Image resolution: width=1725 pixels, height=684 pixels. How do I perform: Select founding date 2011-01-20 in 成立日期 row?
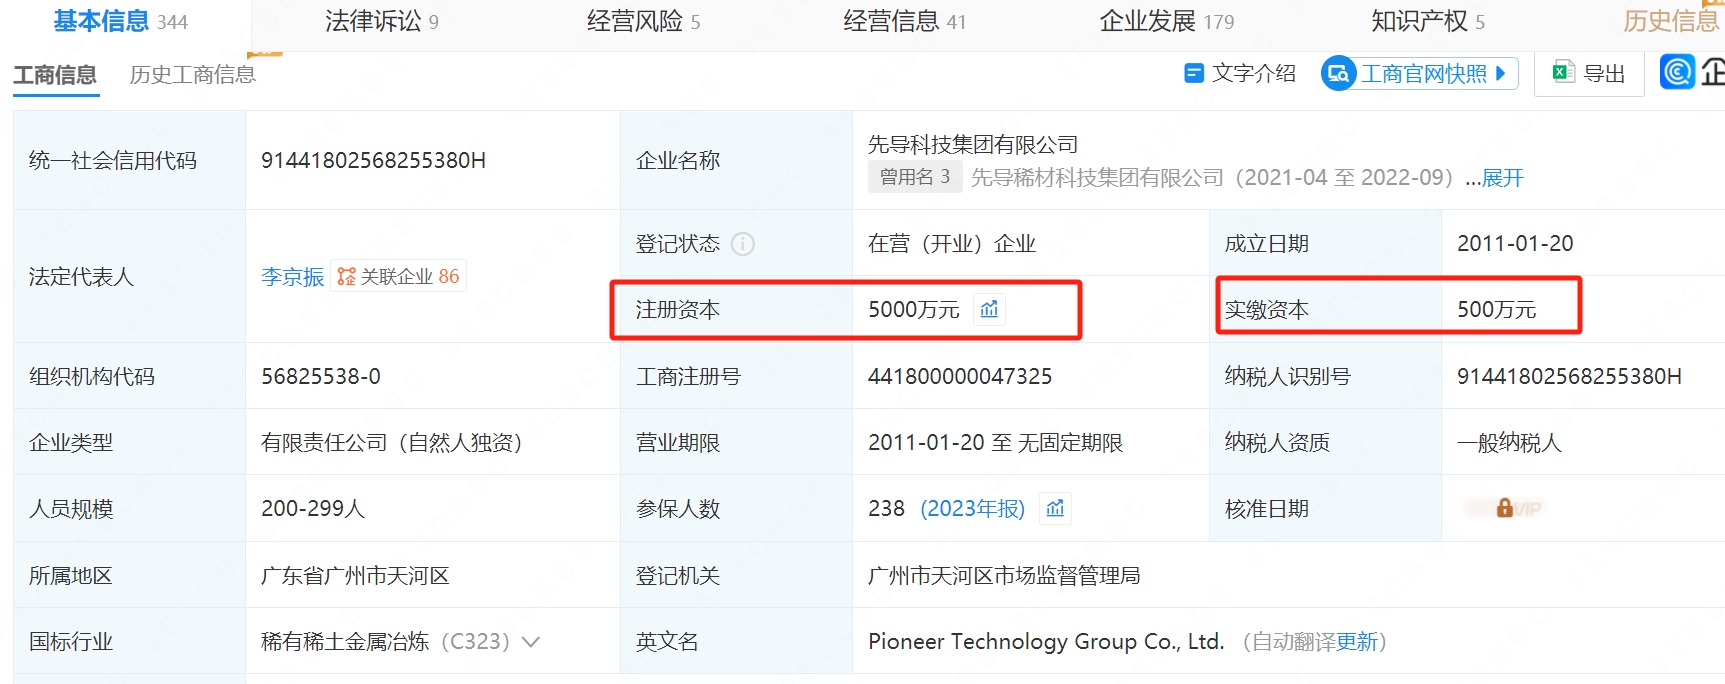point(1515,243)
